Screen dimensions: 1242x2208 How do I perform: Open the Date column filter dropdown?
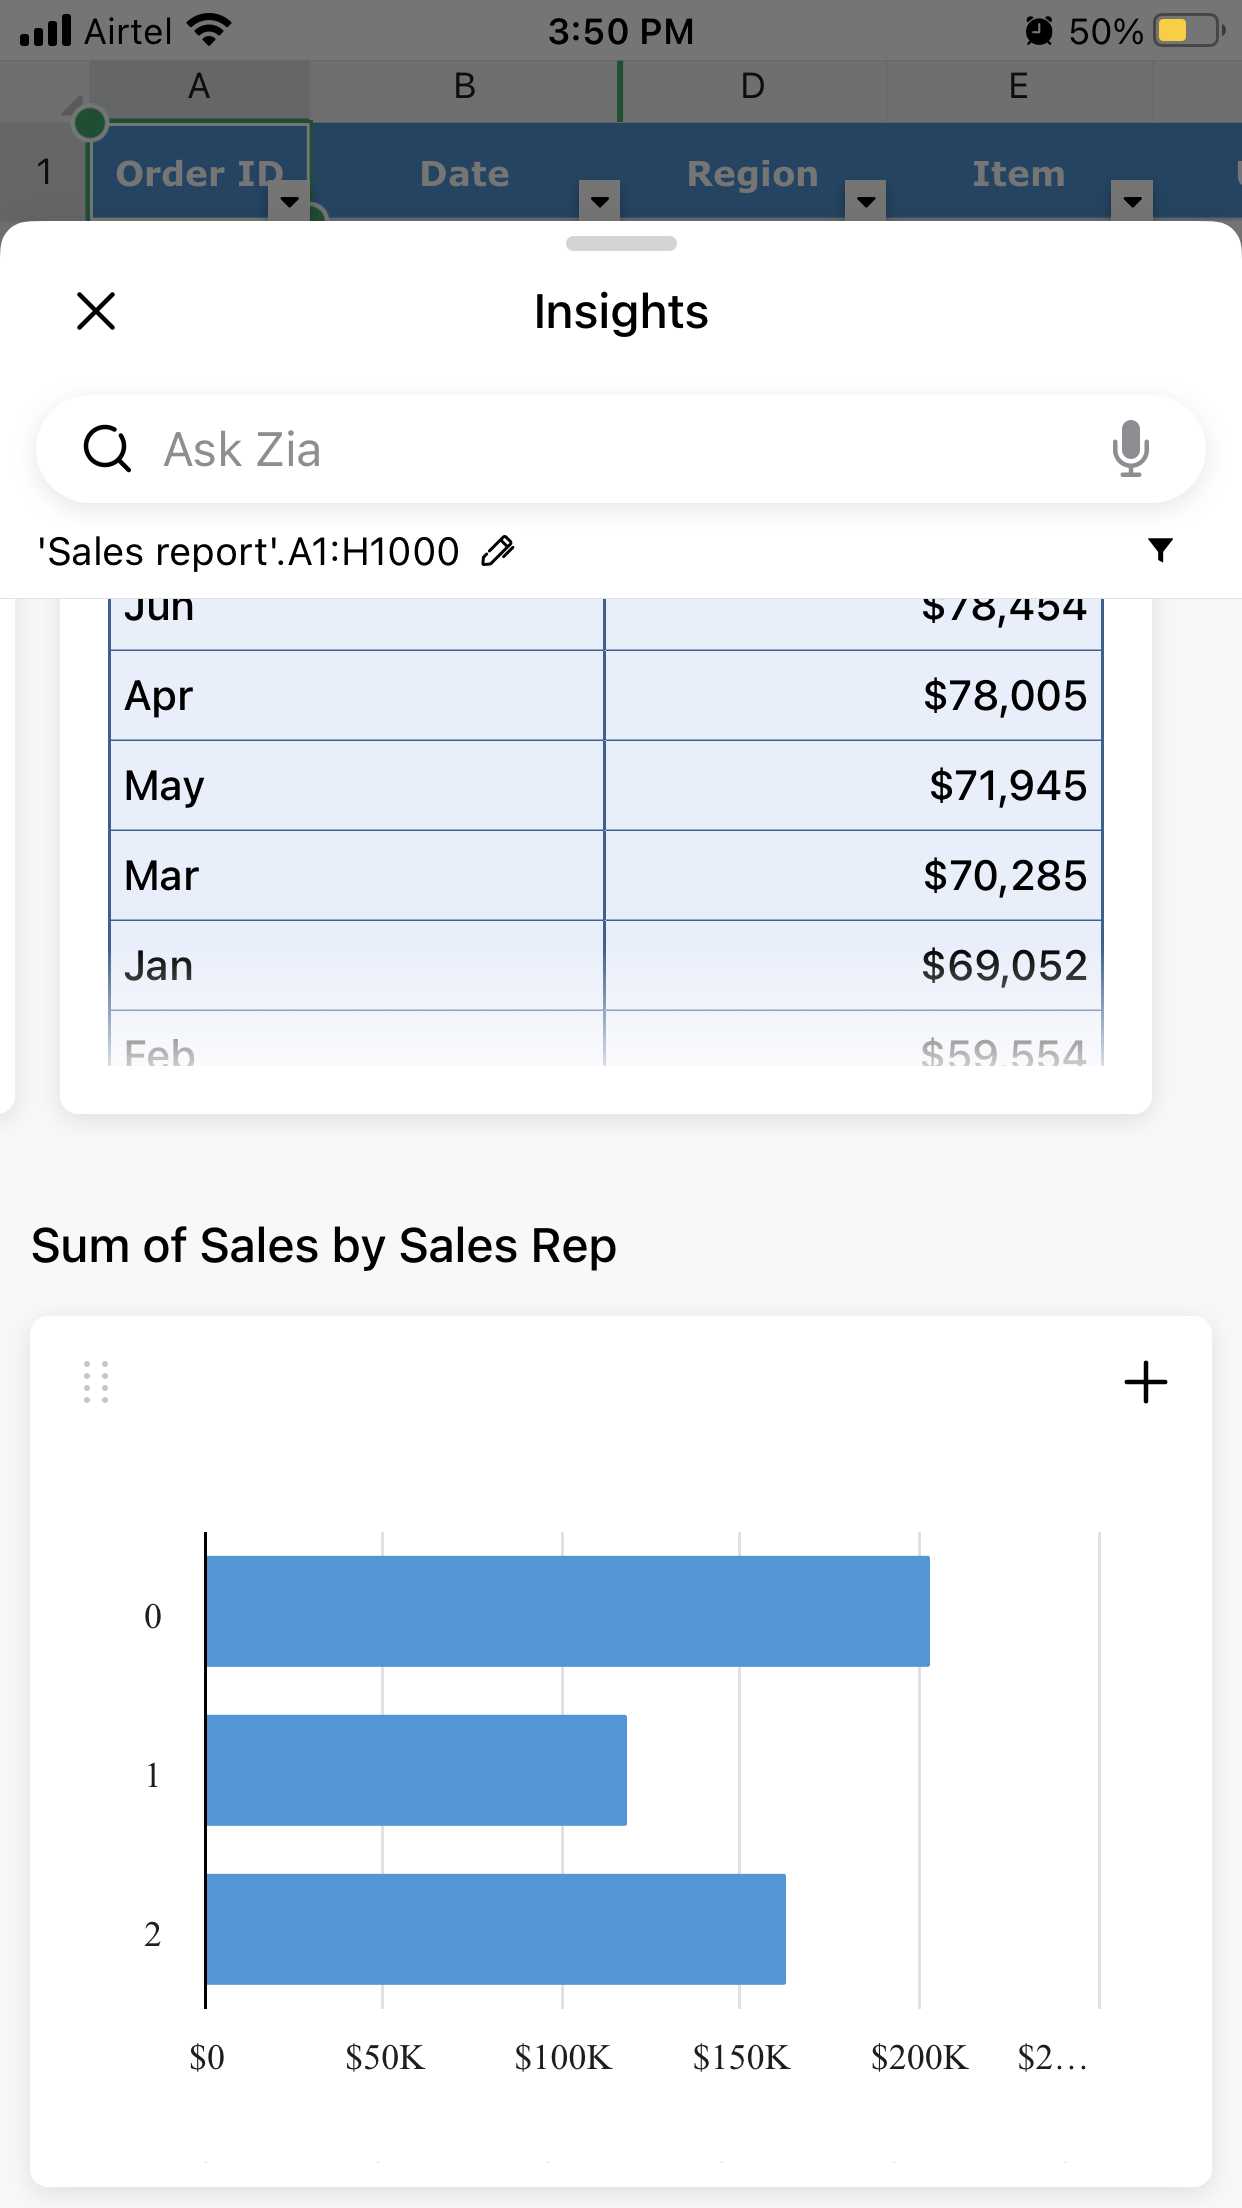pos(600,201)
